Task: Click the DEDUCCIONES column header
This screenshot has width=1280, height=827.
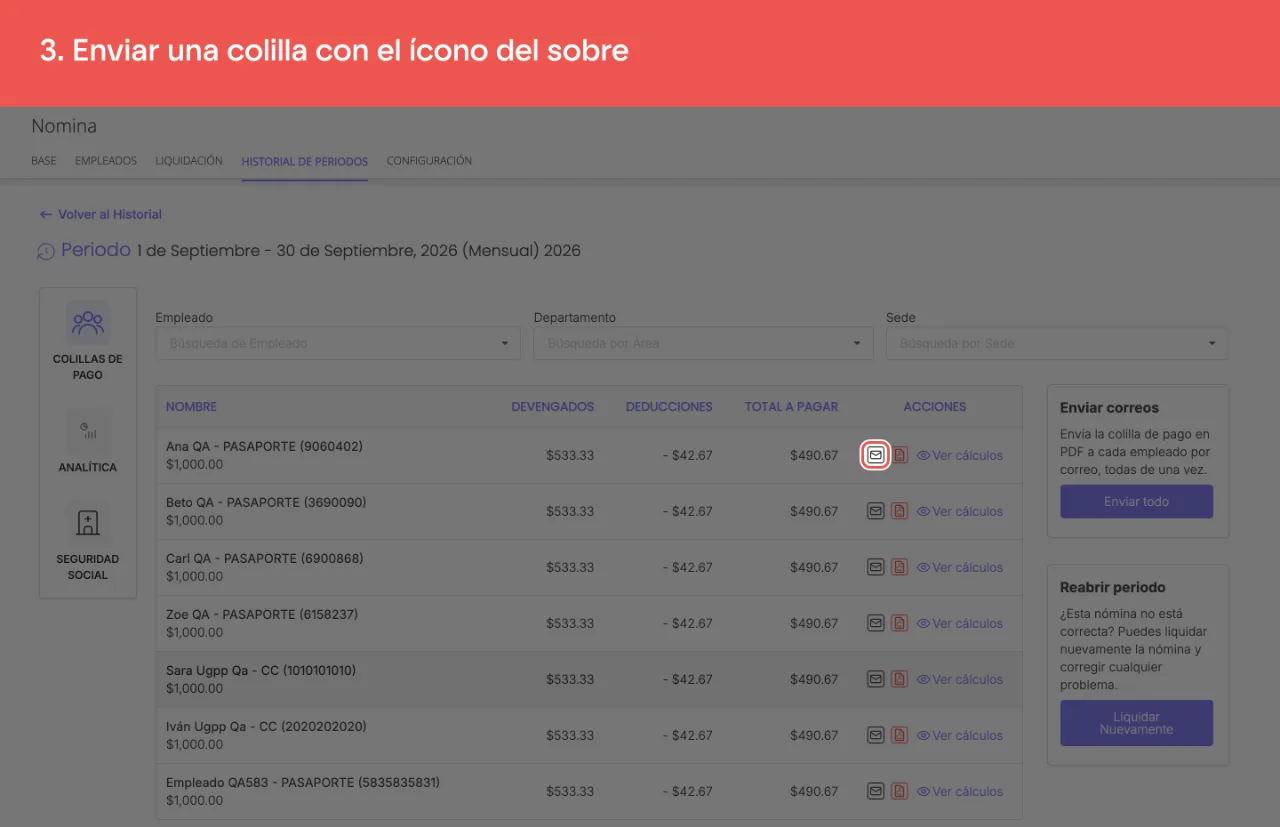Action: (x=669, y=407)
